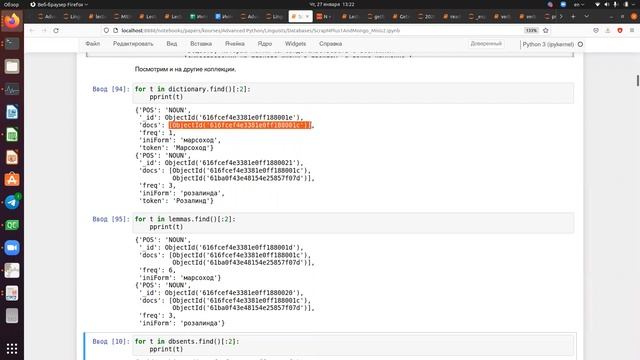The image size is (640, 360).
Task: Click the Python 3 (ipykernel) label
Action: (x=548, y=44)
